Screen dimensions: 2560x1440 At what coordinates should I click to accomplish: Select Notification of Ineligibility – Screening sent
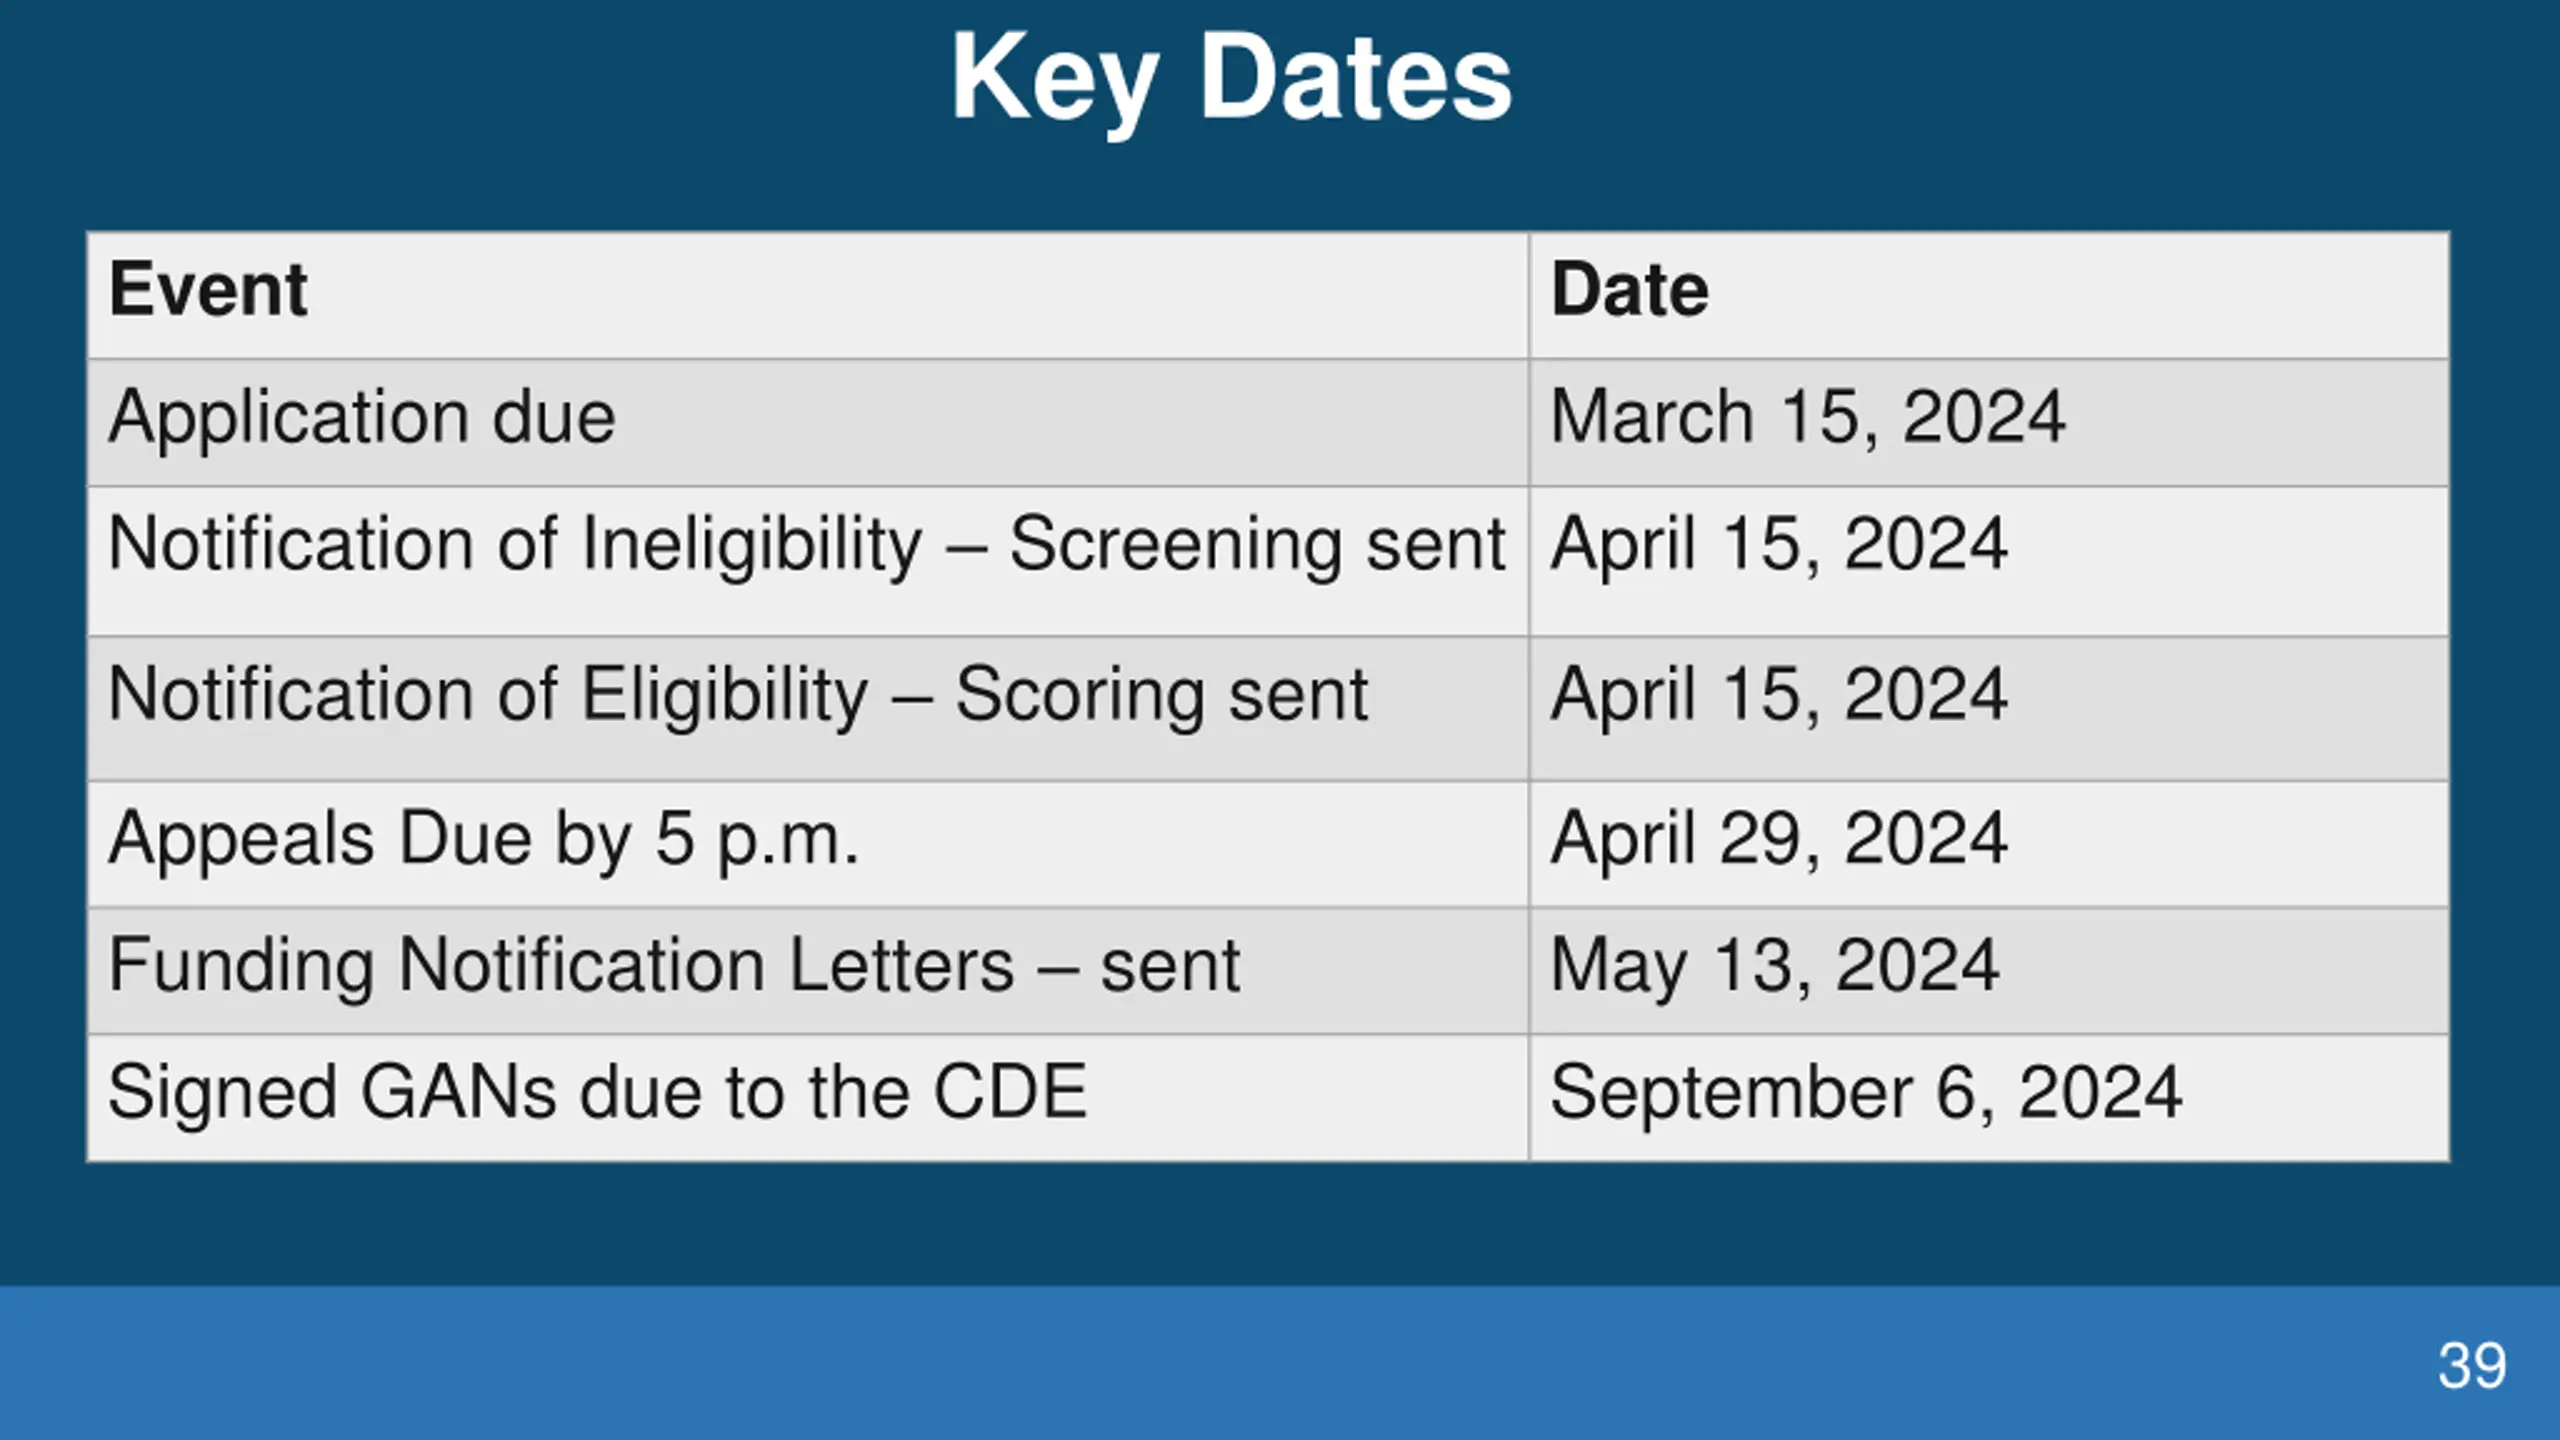click(808, 561)
